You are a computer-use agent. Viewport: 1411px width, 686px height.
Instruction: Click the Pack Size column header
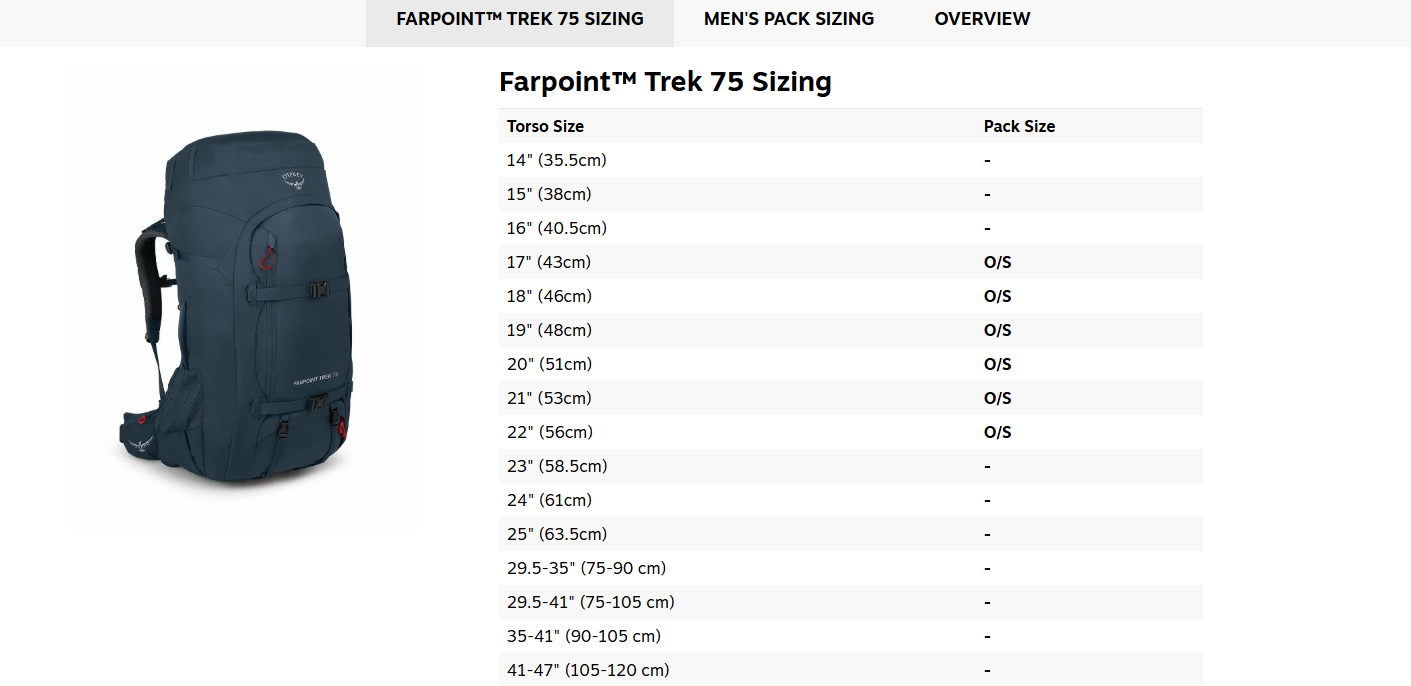1019,126
